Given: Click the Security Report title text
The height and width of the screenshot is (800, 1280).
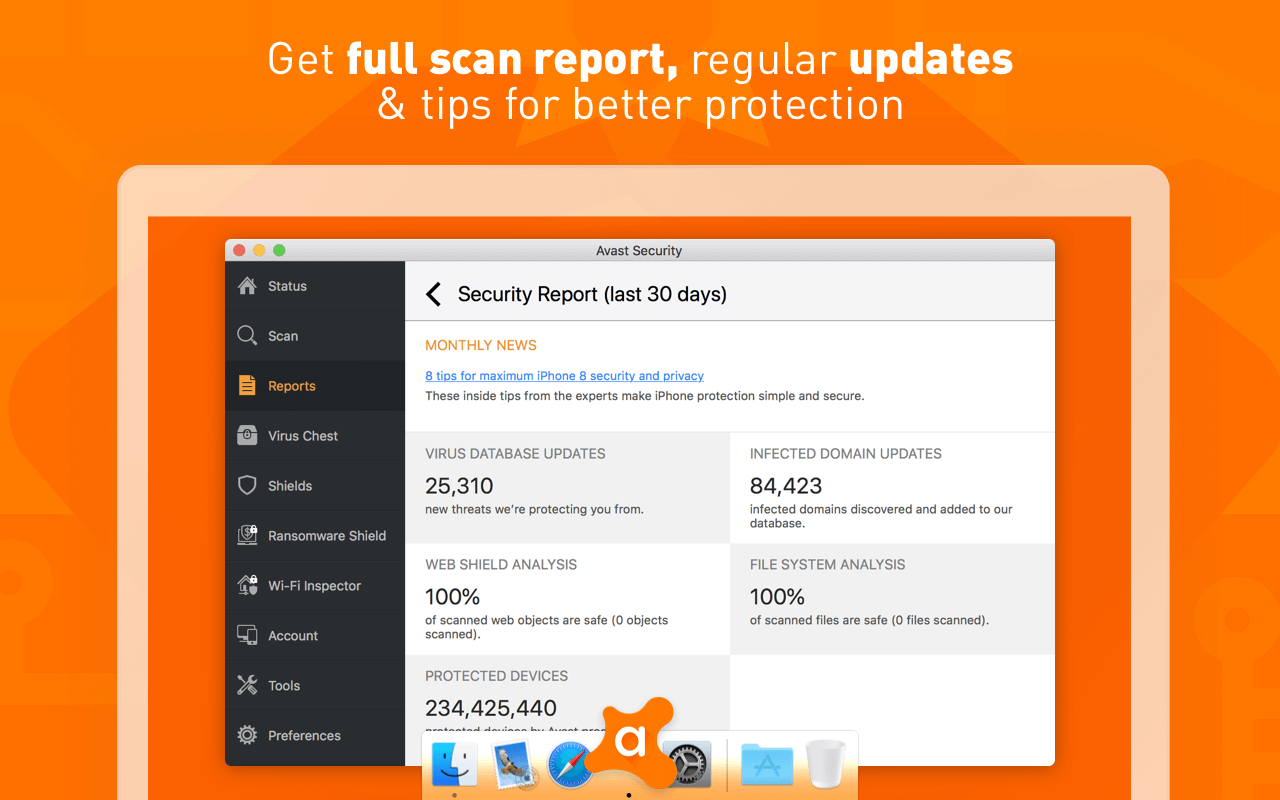Looking at the screenshot, I should coord(592,294).
